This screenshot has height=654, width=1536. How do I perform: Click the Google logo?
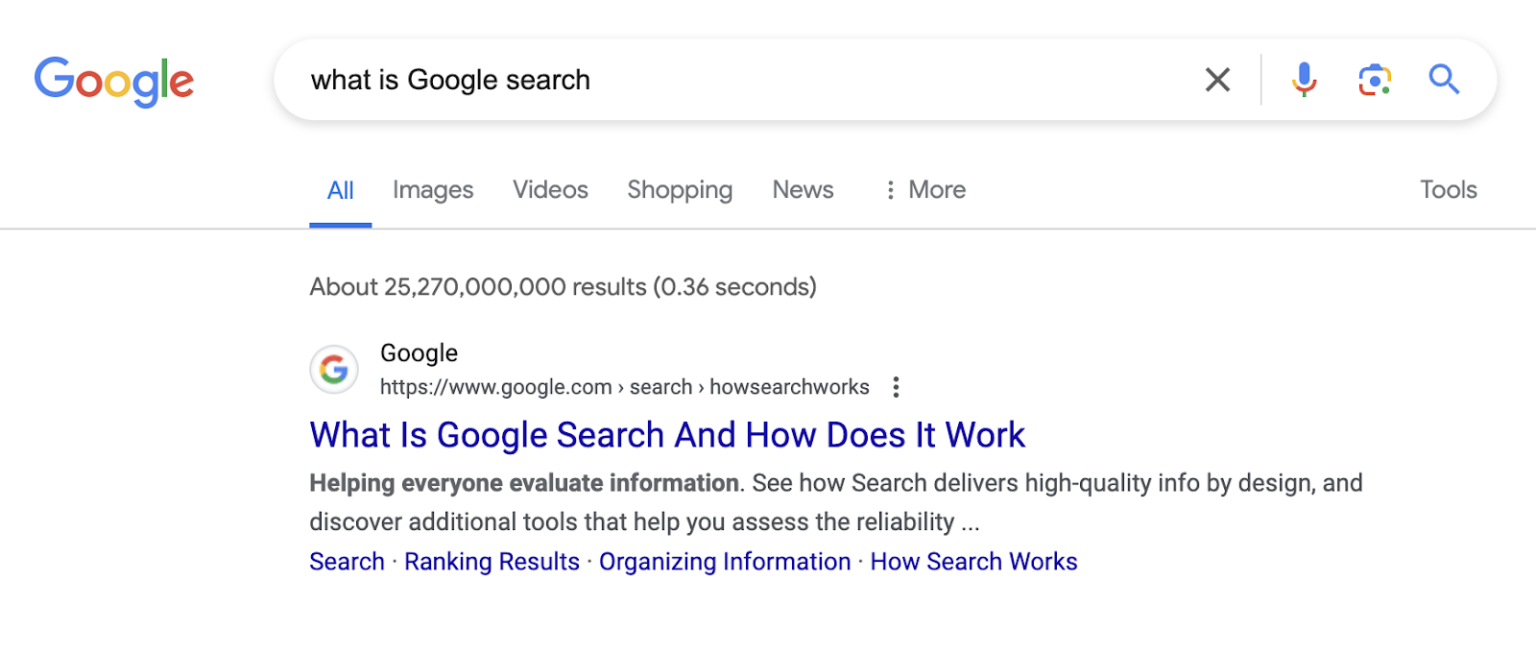(x=114, y=81)
